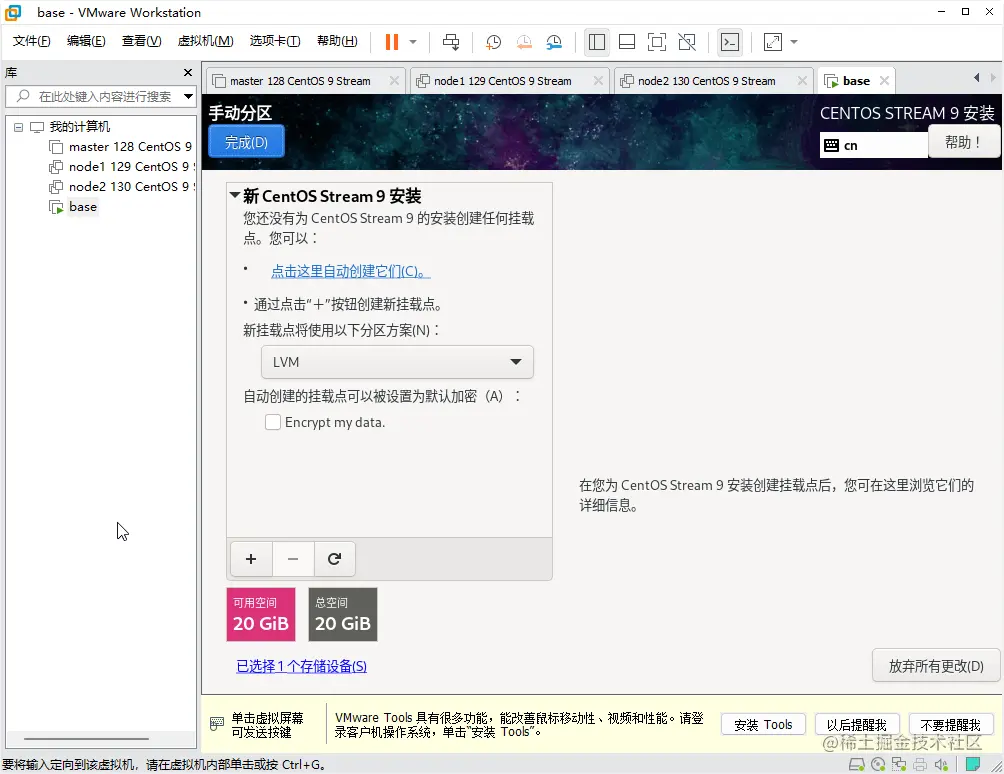Viewport: 1004px width, 774px height.
Task: Open 已选择 1 个存储设备(S) link
Action: pos(302,666)
